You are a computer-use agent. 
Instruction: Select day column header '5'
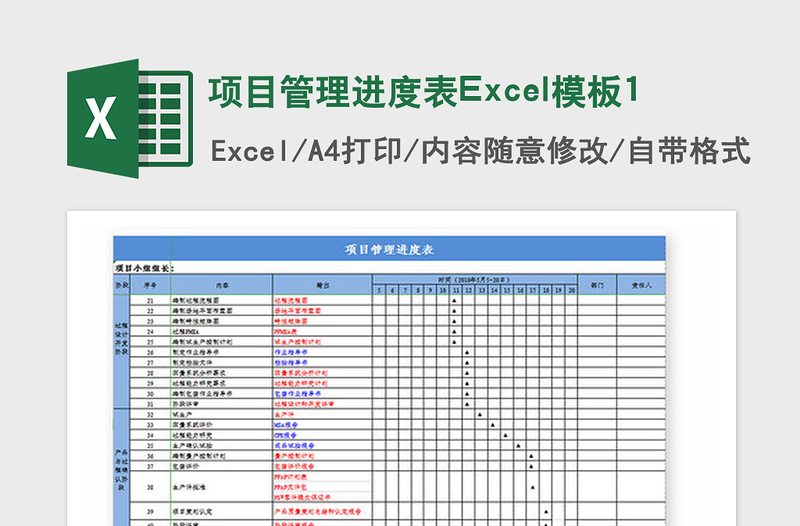pos(379,290)
